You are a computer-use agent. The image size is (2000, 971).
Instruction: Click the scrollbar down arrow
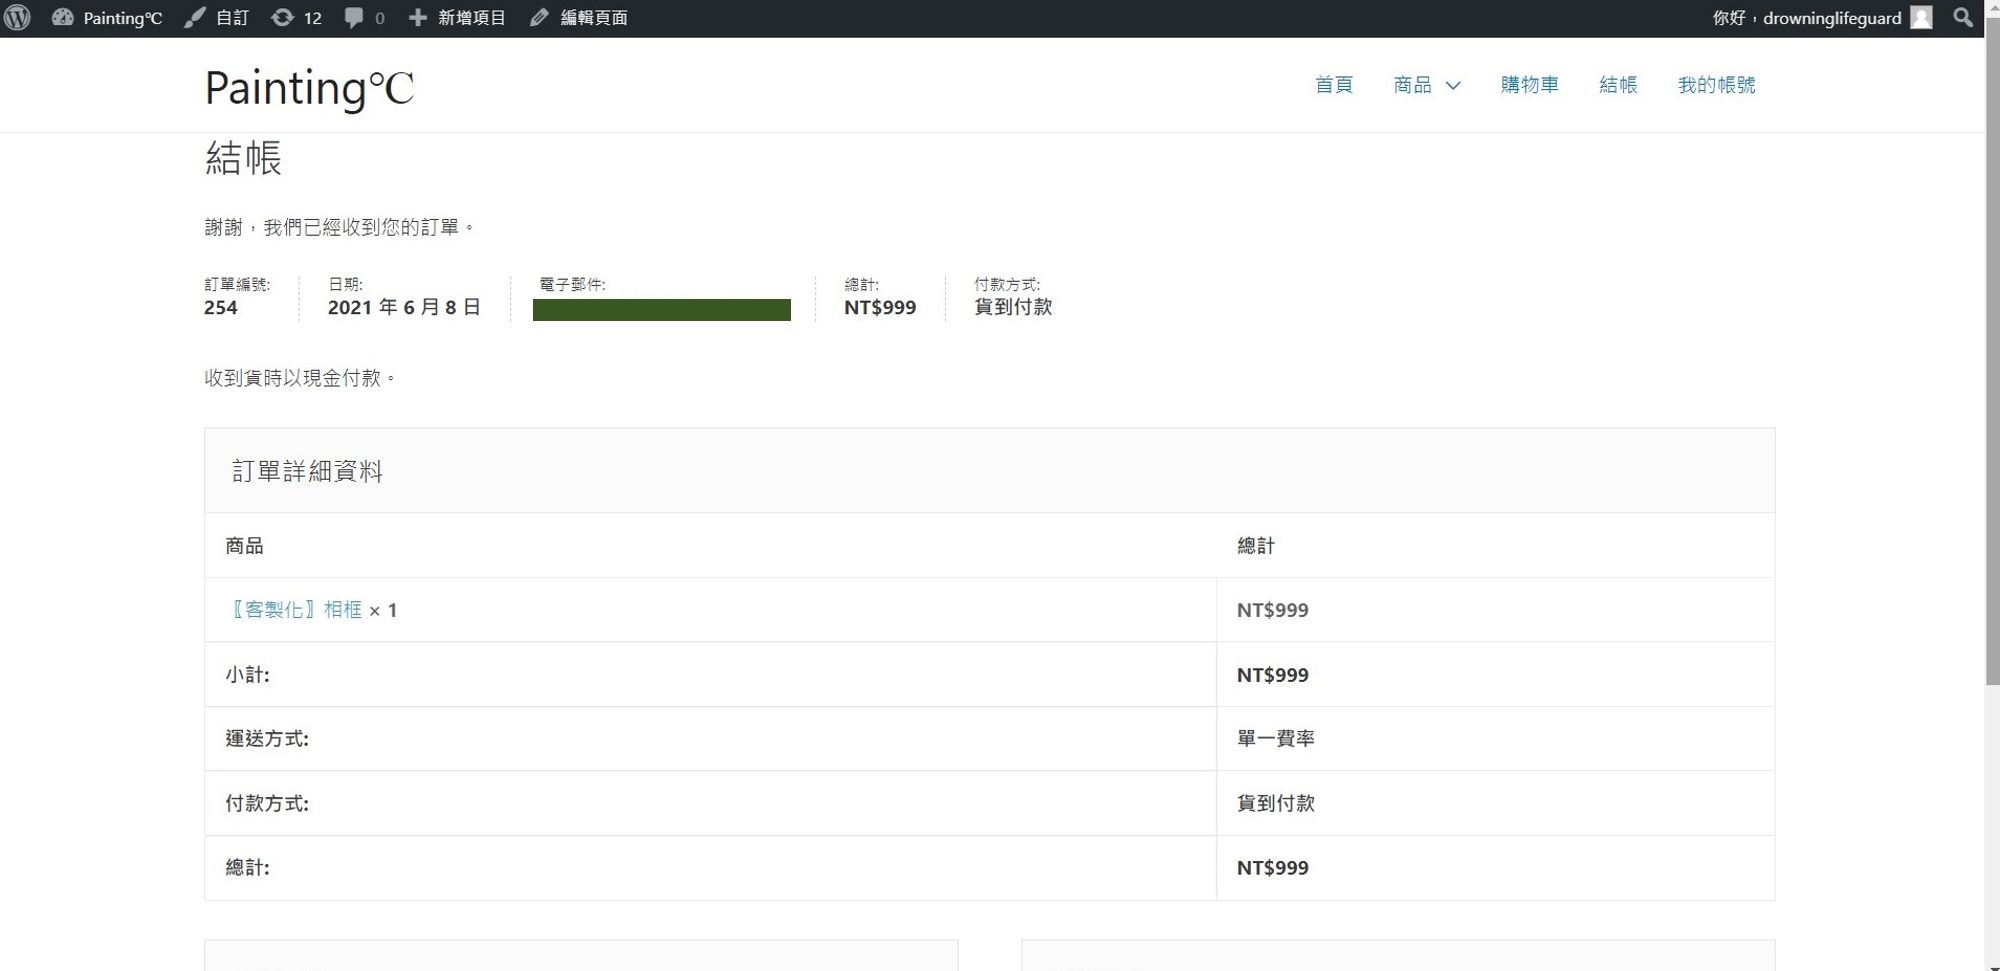1992,965
